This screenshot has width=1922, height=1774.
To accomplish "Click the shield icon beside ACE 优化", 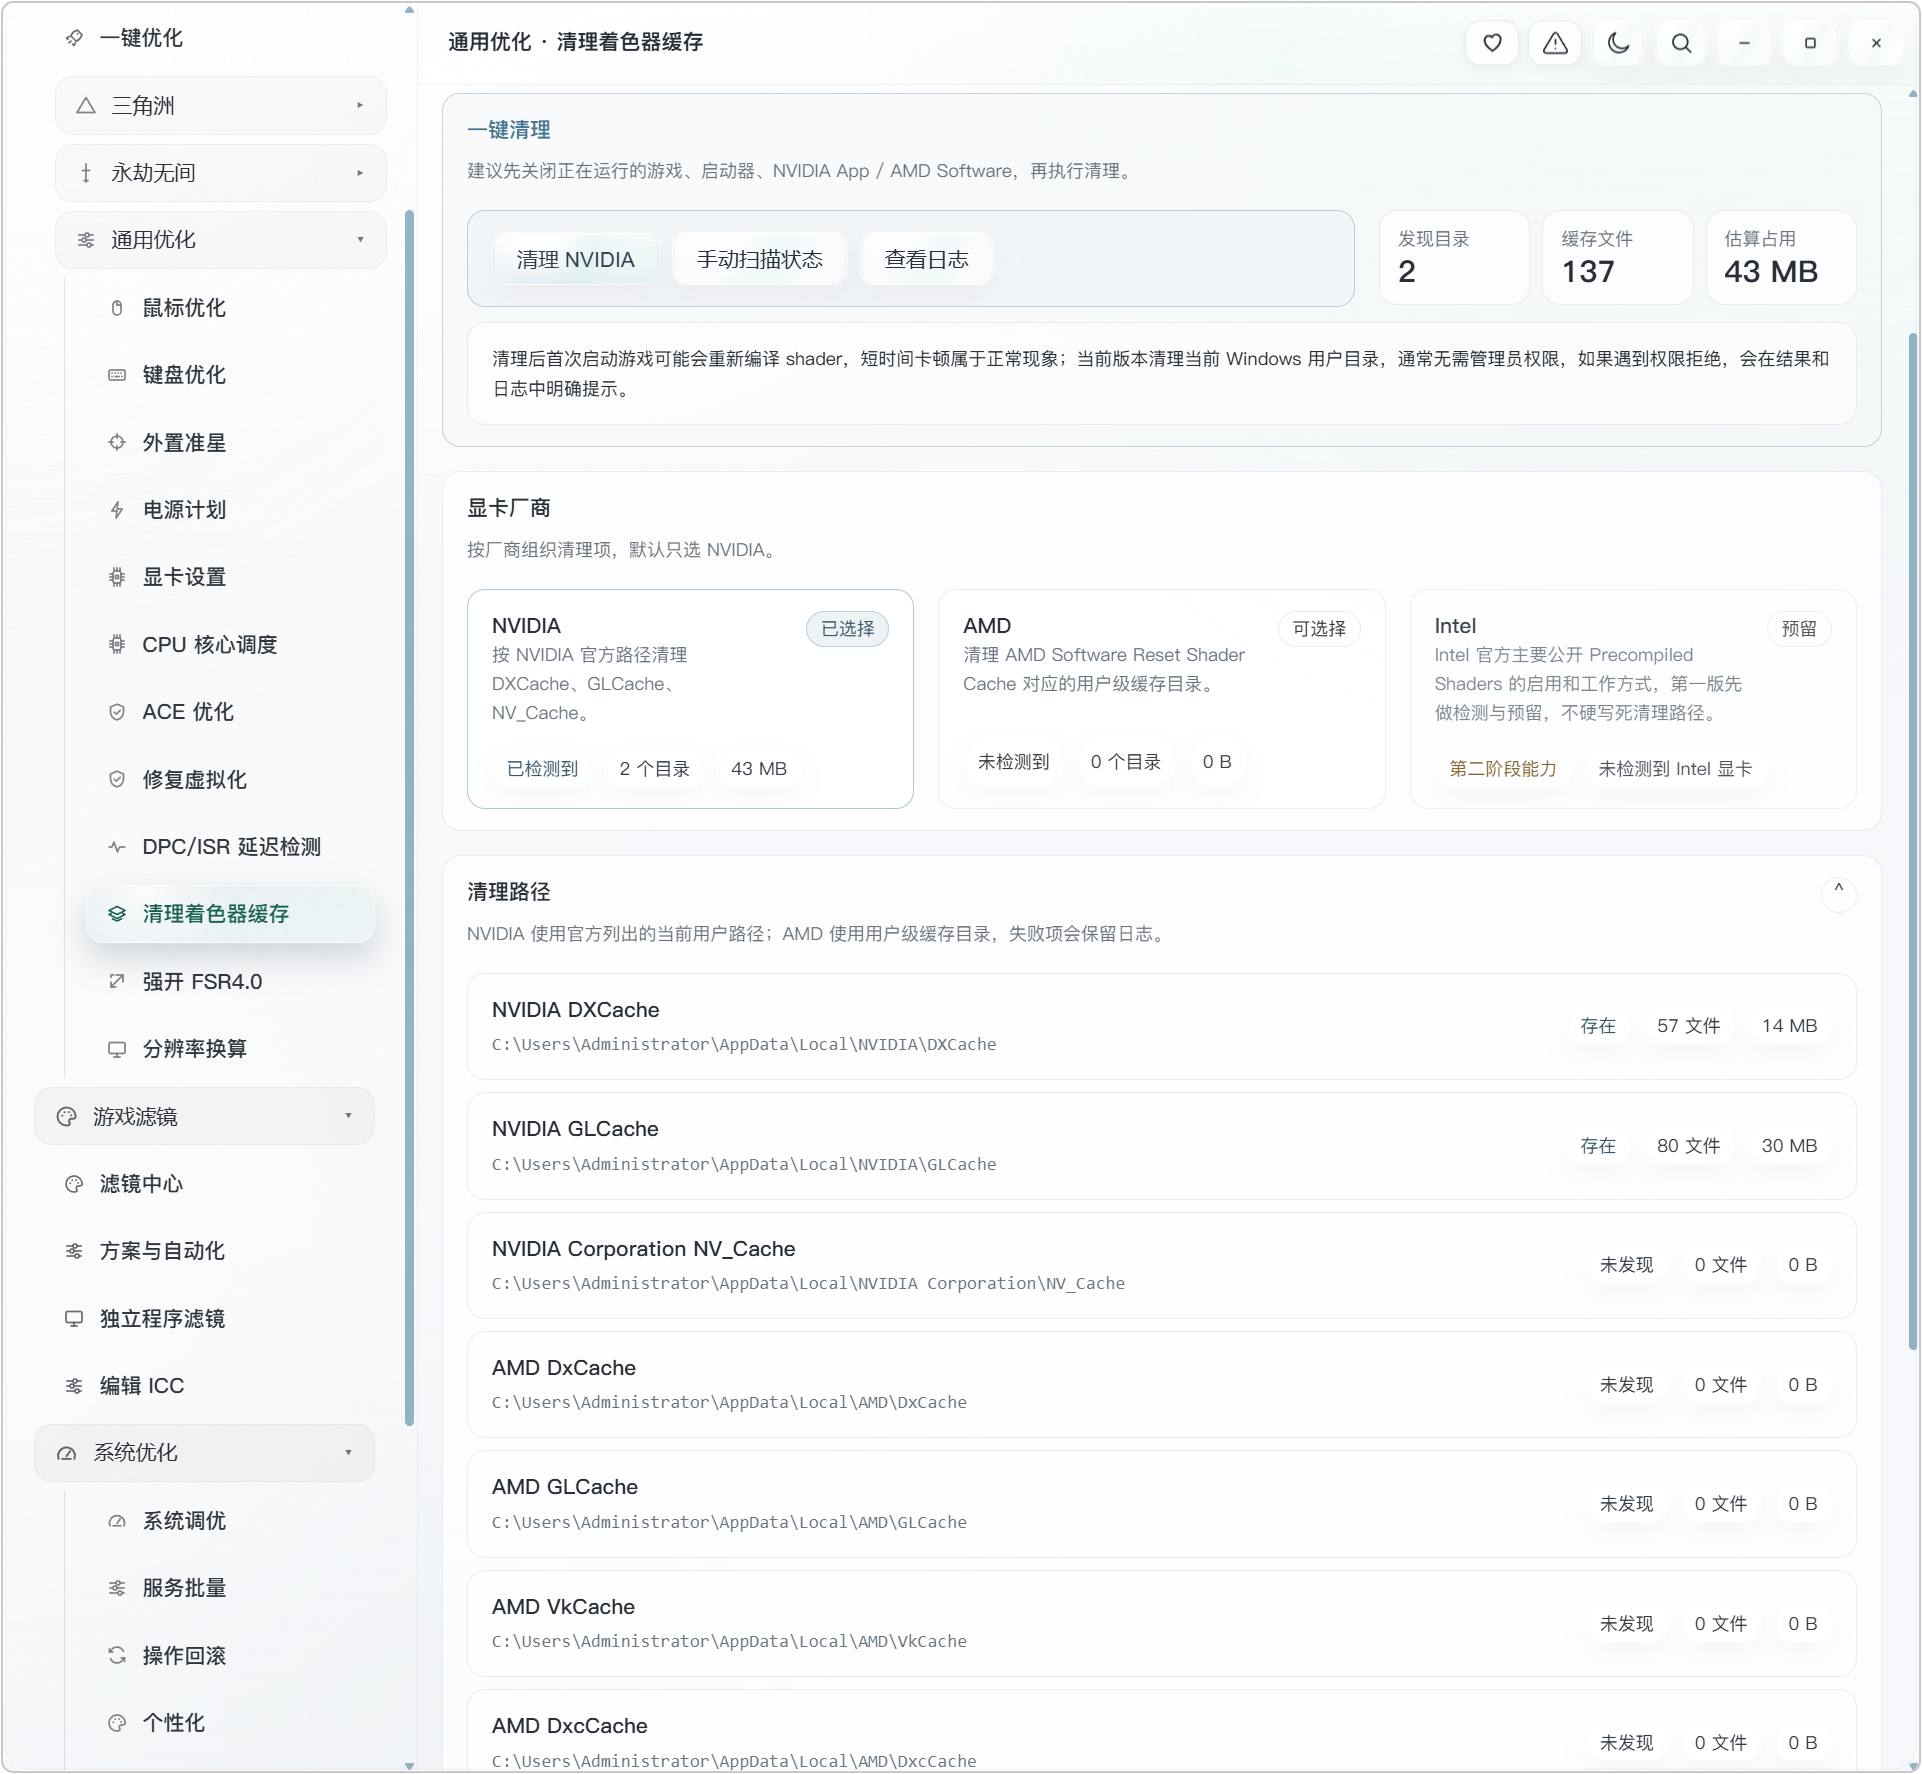I will point(117,712).
